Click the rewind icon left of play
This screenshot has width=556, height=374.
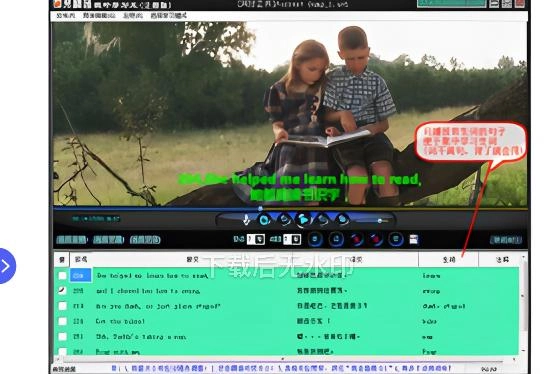click(285, 220)
